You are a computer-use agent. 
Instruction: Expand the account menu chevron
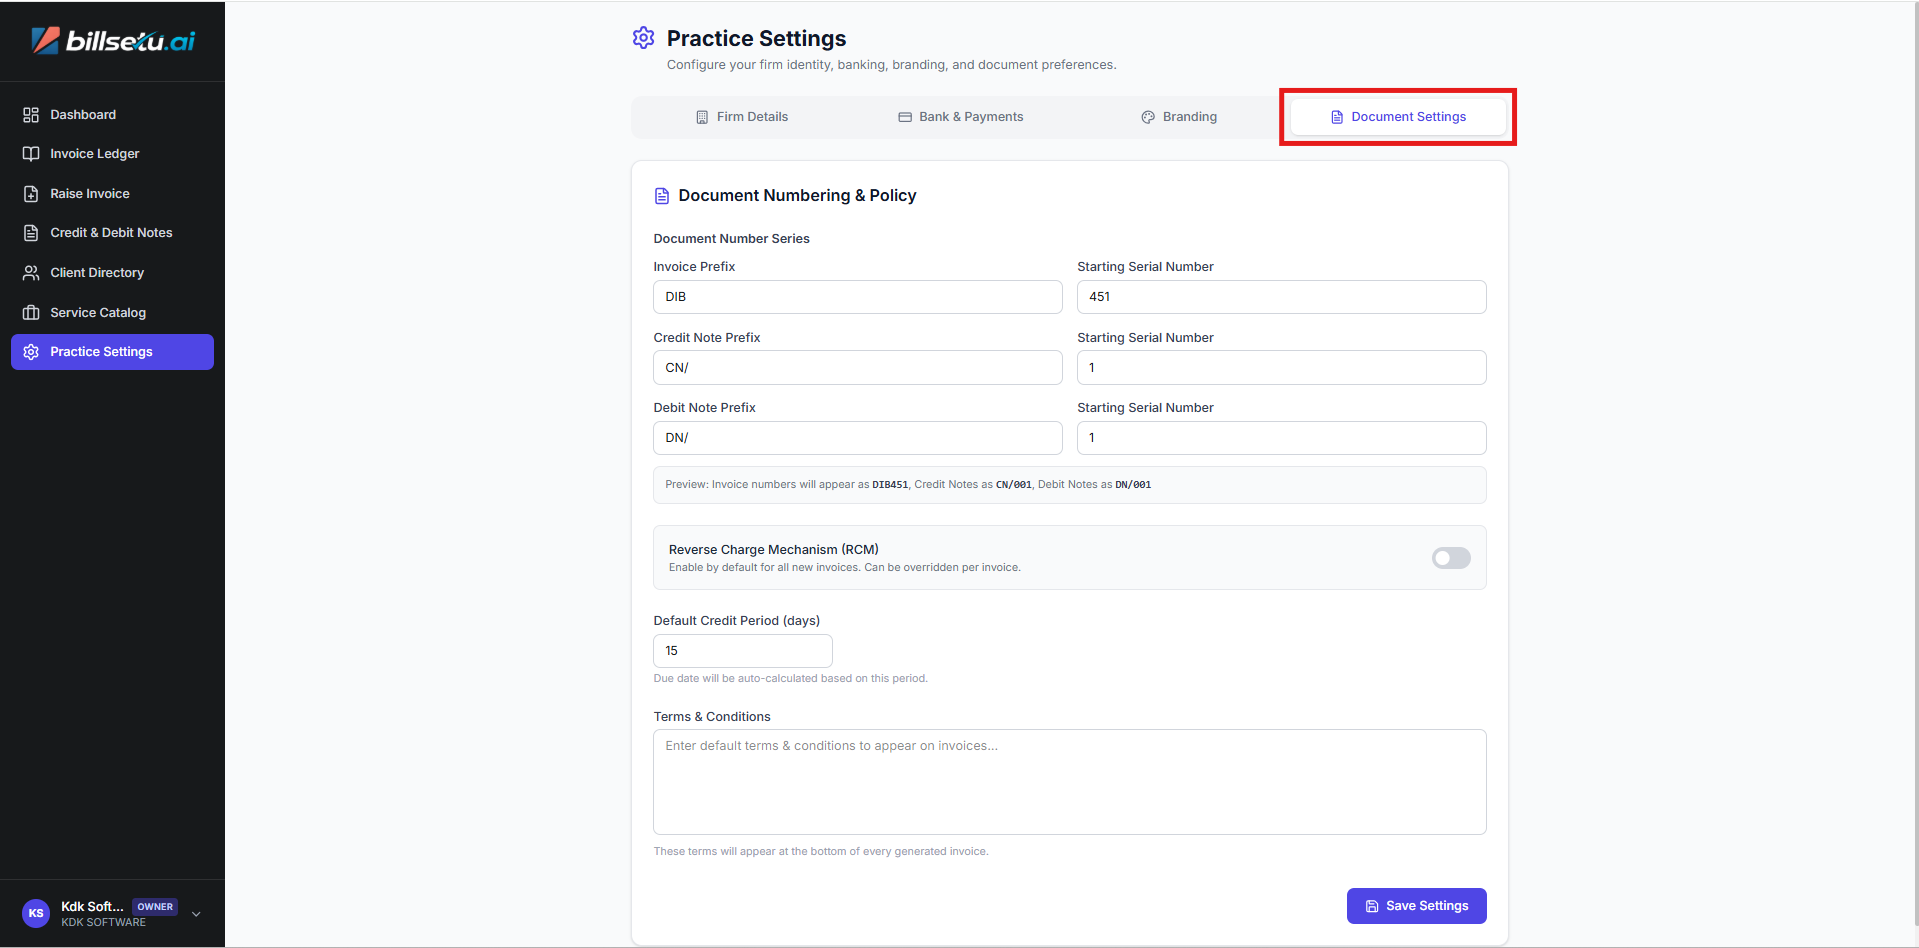(196, 914)
